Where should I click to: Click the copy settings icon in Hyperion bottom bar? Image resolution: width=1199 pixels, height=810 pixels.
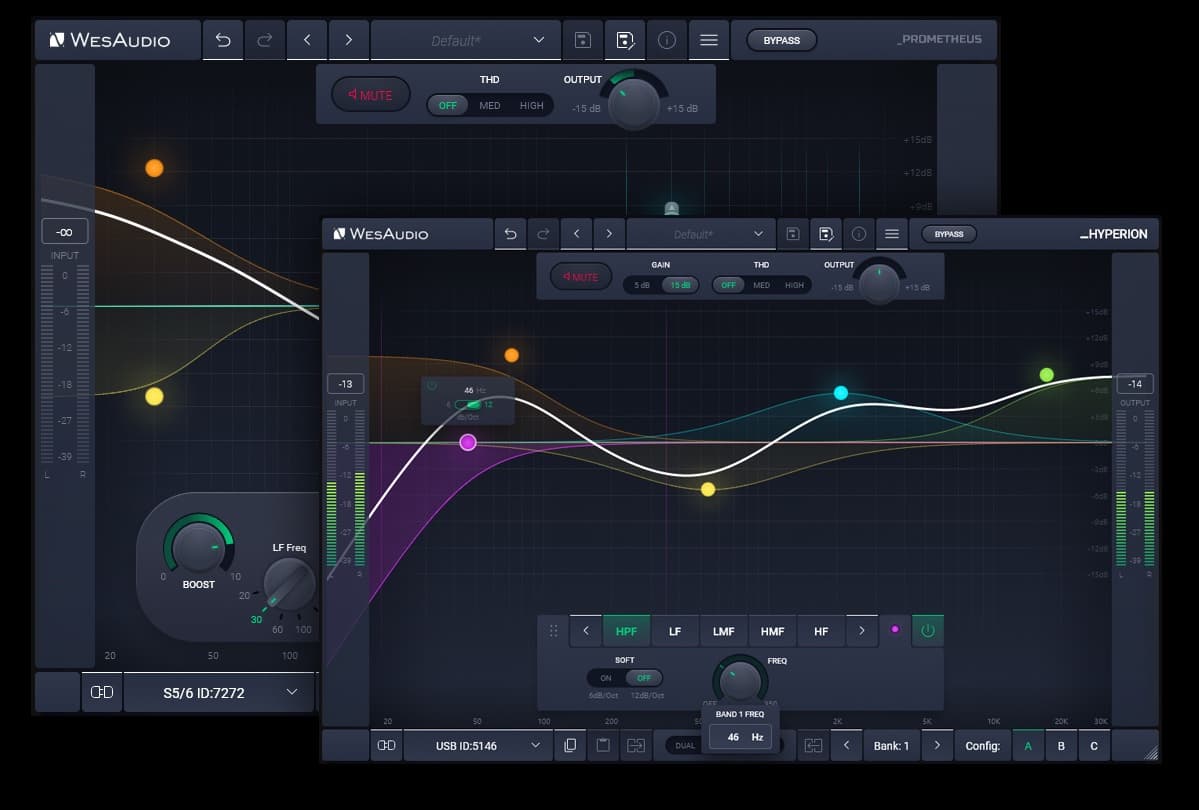(570, 745)
